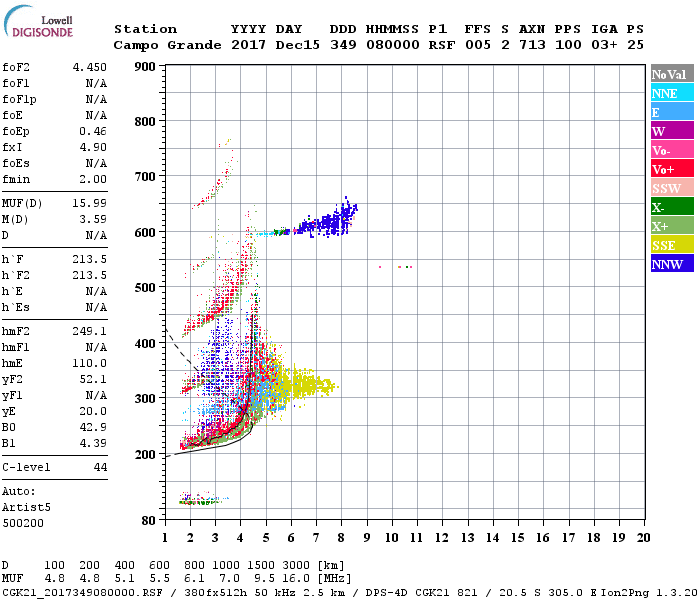Click the Artist5 autoscaler label
The height and width of the screenshot is (600, 700).
tap(26, 508)
